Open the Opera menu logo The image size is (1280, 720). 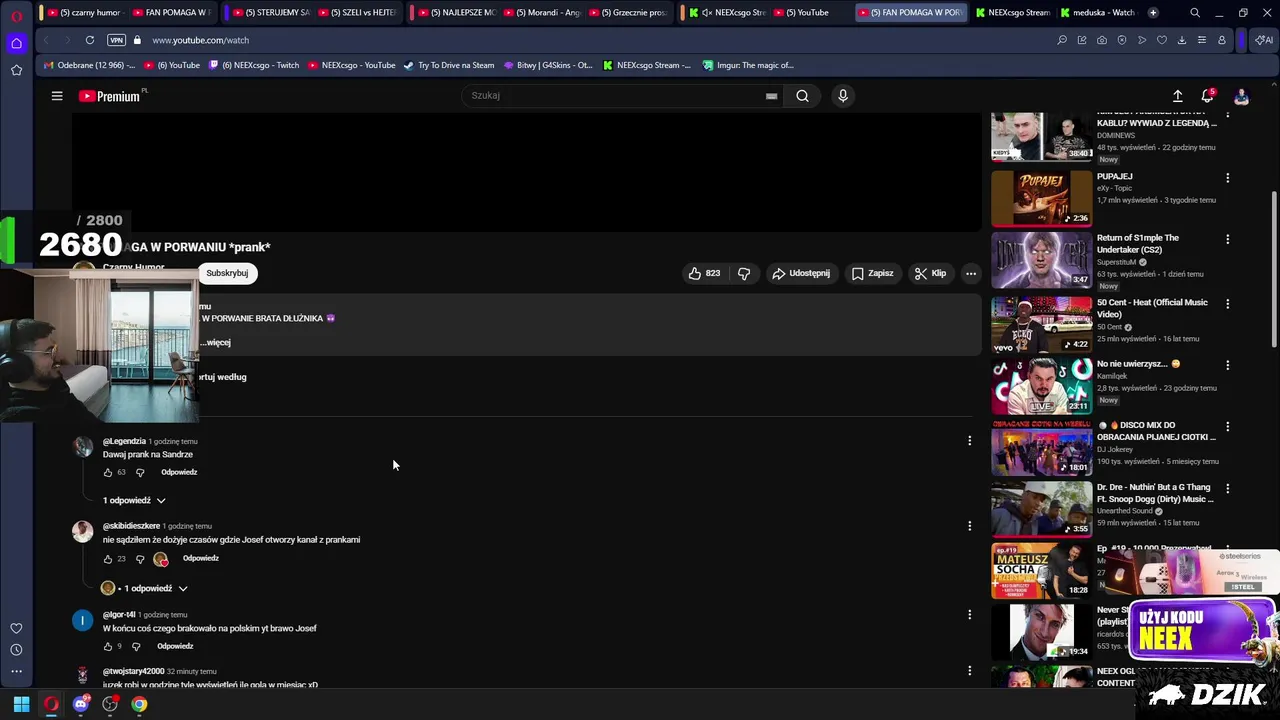[16, 16]
